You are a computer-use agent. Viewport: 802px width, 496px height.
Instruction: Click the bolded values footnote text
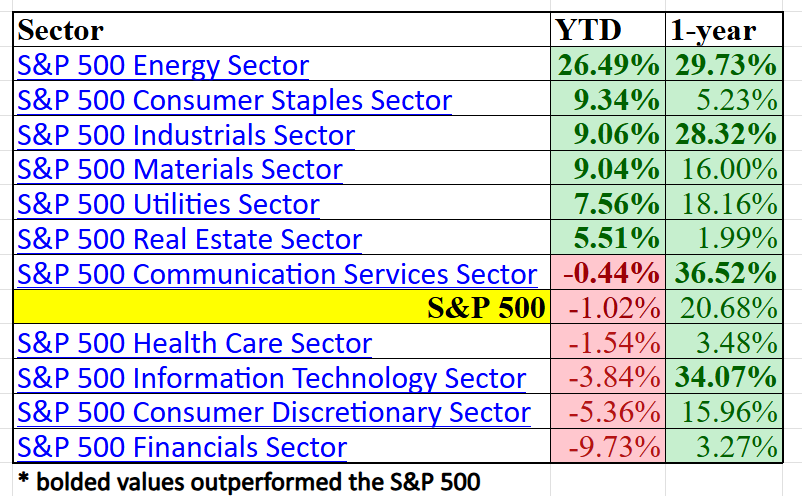248,481
